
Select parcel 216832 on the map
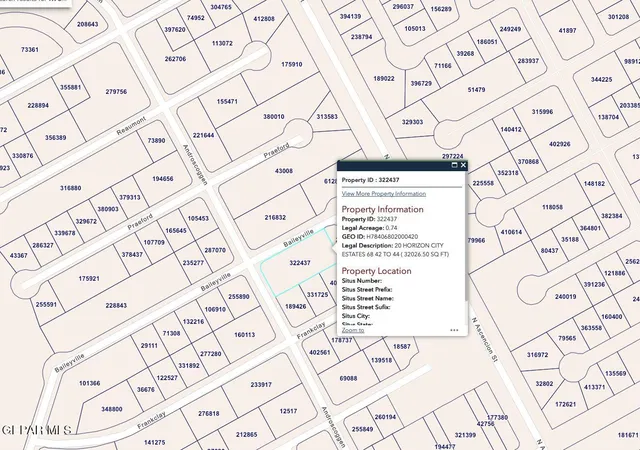(x=275, y=218)
